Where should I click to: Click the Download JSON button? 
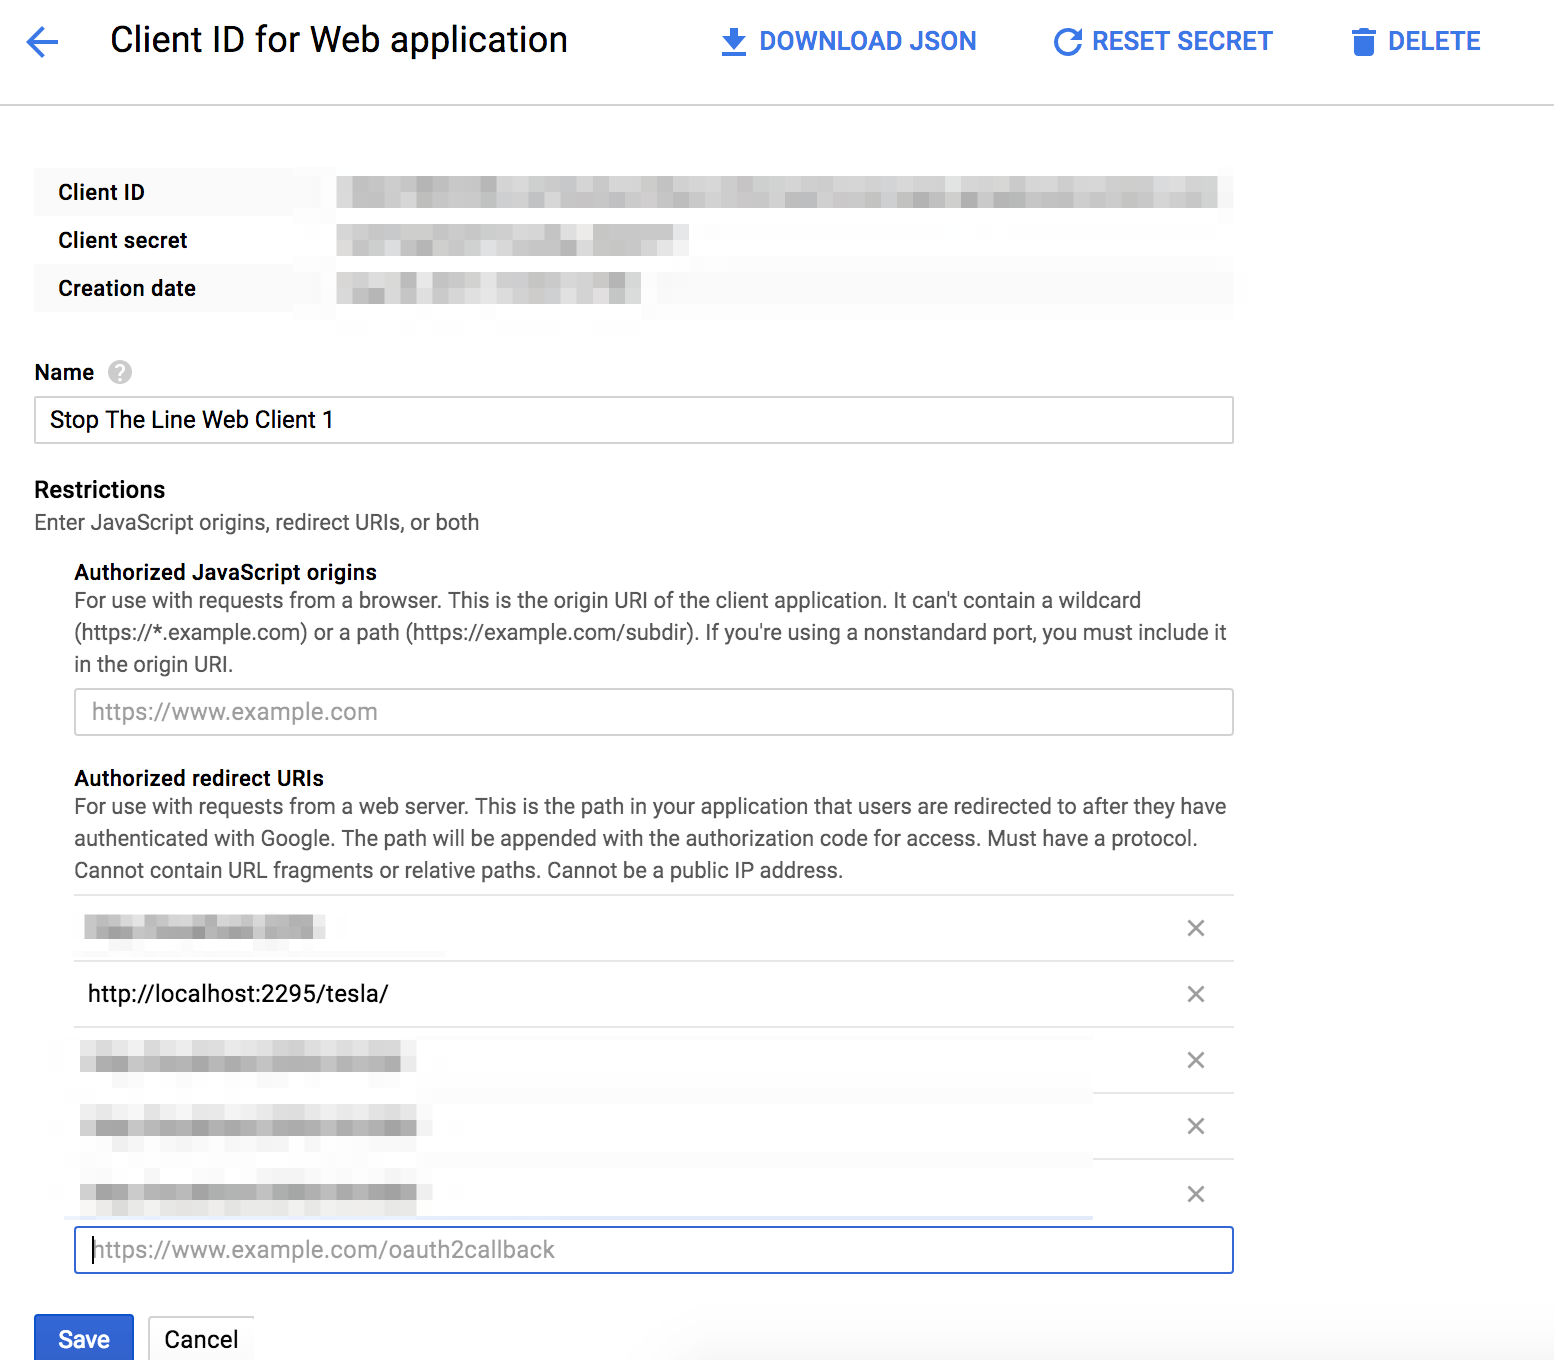(x=848, y=41)
